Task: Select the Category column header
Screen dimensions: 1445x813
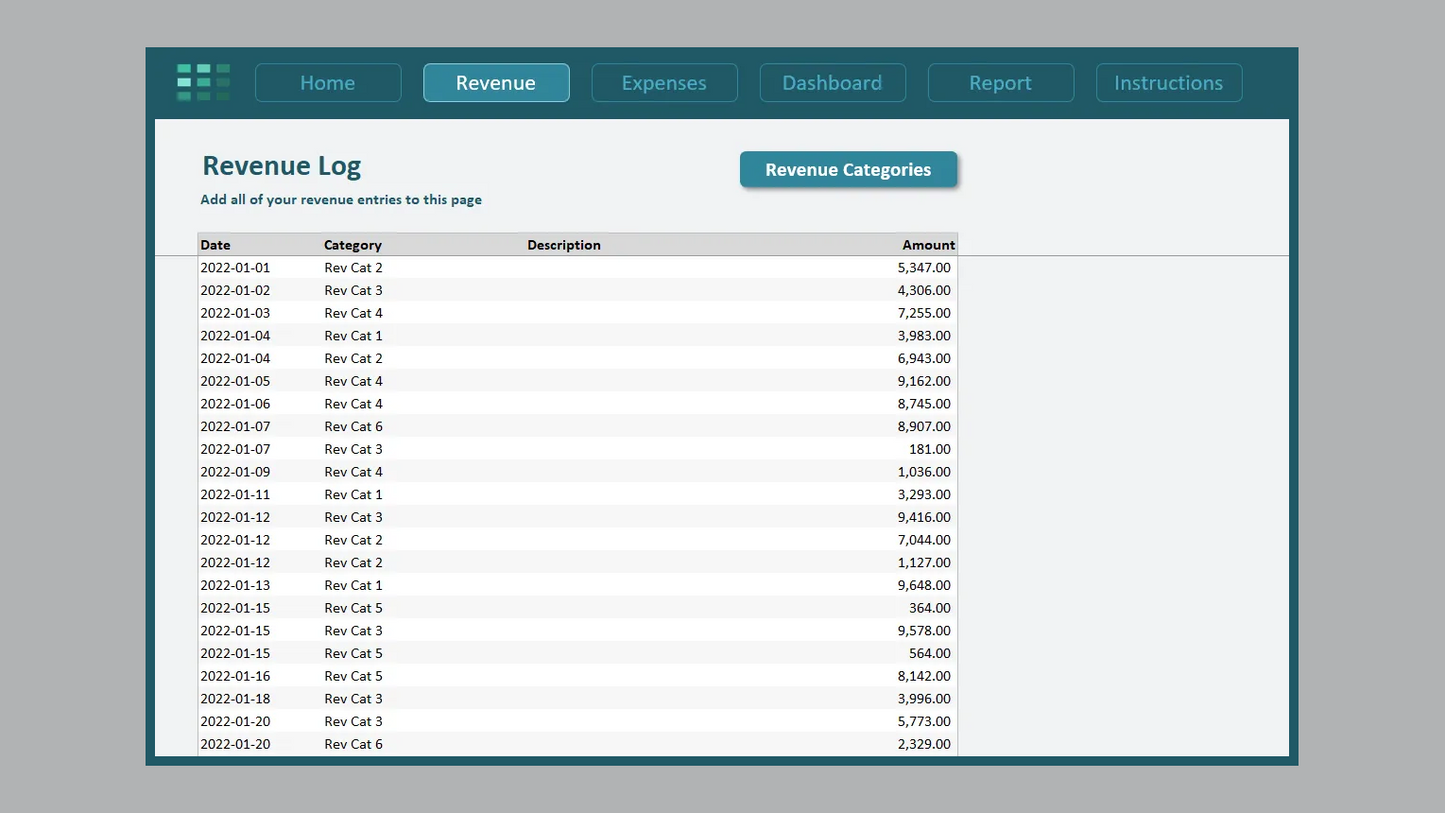Action: click(x=352, y=244)
